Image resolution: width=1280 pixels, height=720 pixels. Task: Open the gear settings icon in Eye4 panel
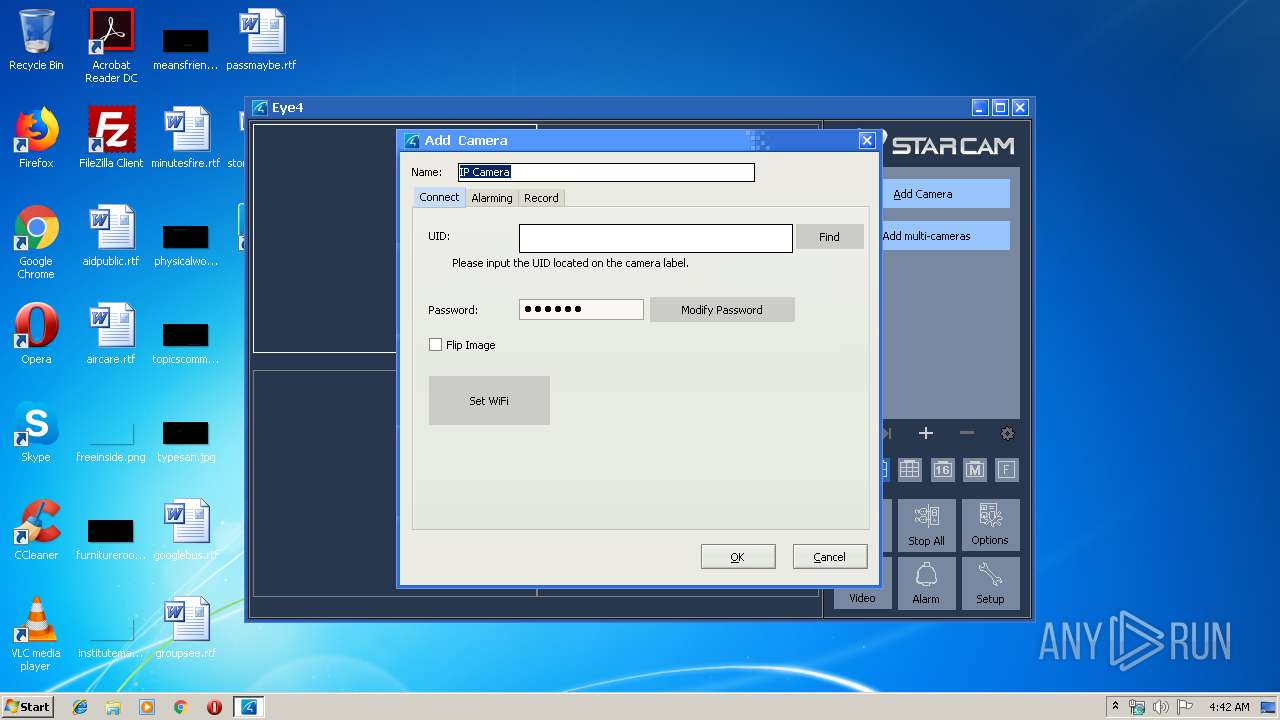(x=1007, y=433)
